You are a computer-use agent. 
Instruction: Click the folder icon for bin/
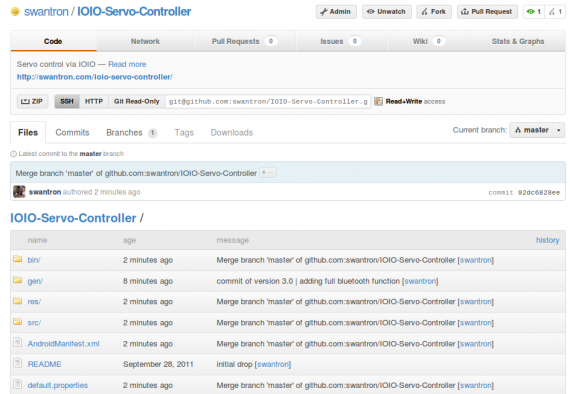(17, 259)
